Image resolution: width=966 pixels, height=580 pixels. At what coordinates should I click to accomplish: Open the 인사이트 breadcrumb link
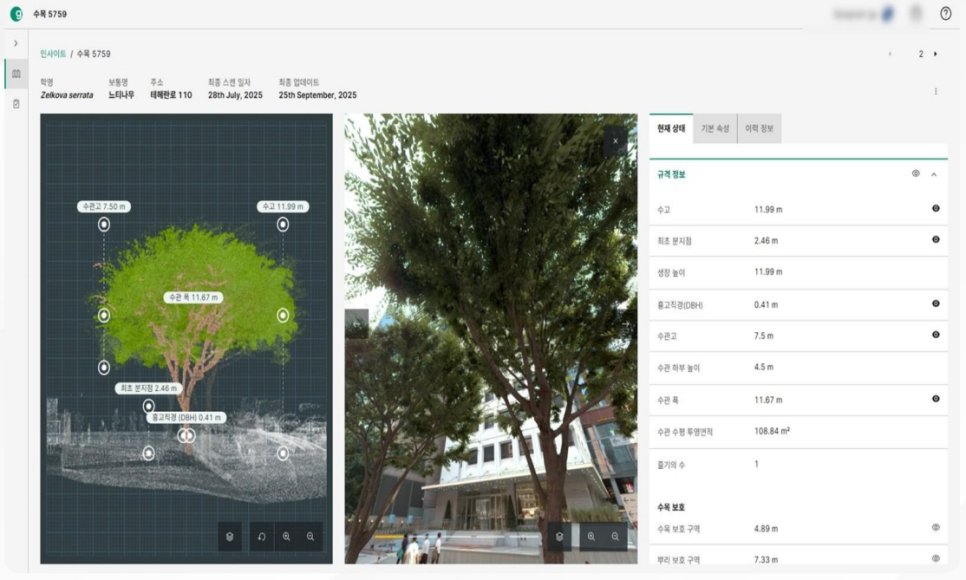pos(53,54)
